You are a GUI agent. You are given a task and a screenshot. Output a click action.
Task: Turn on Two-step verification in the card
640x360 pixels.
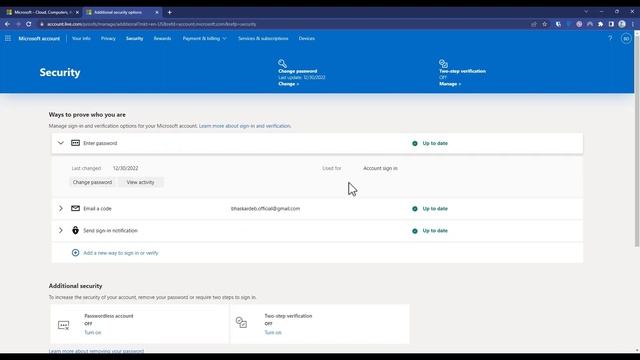pyautogui.click(x=273, y=332)
